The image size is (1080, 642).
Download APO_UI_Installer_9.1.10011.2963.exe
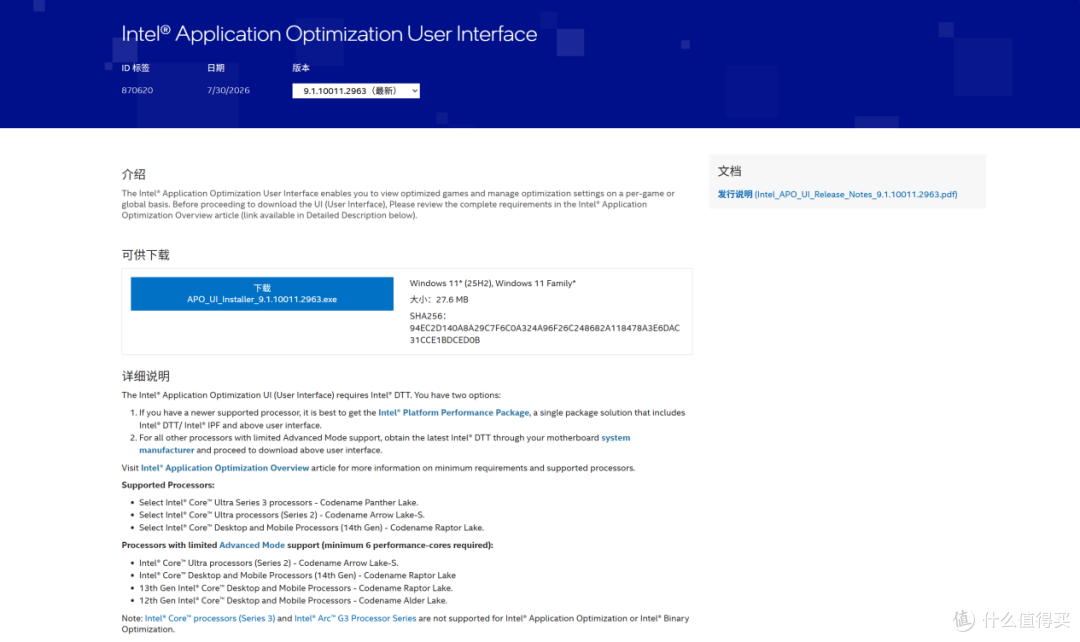click(x=262, y=294)
